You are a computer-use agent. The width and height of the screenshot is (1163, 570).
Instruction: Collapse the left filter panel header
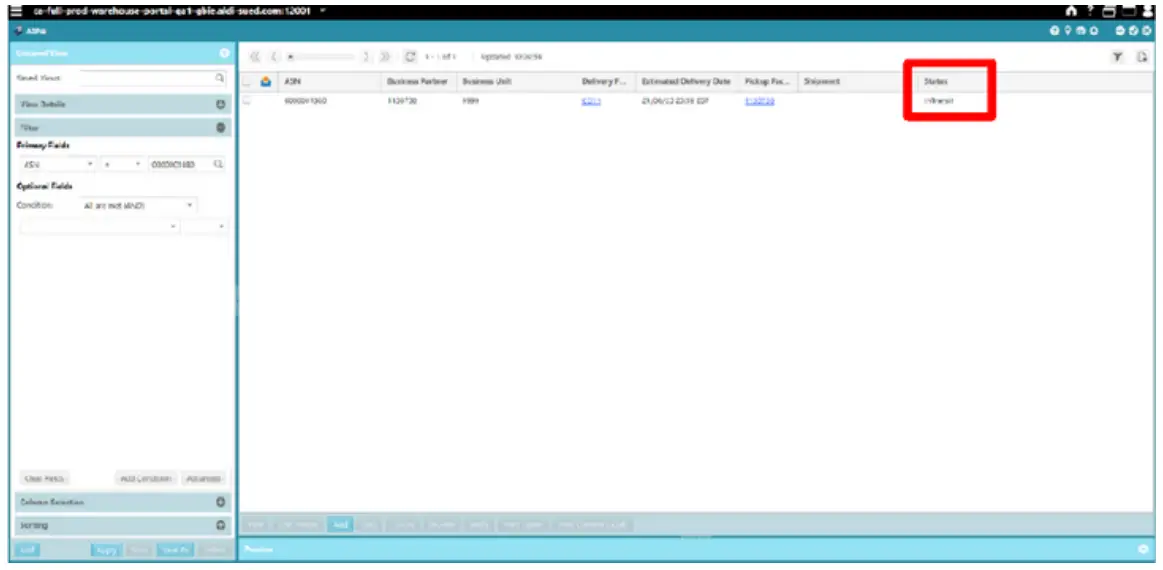[223, 53]
